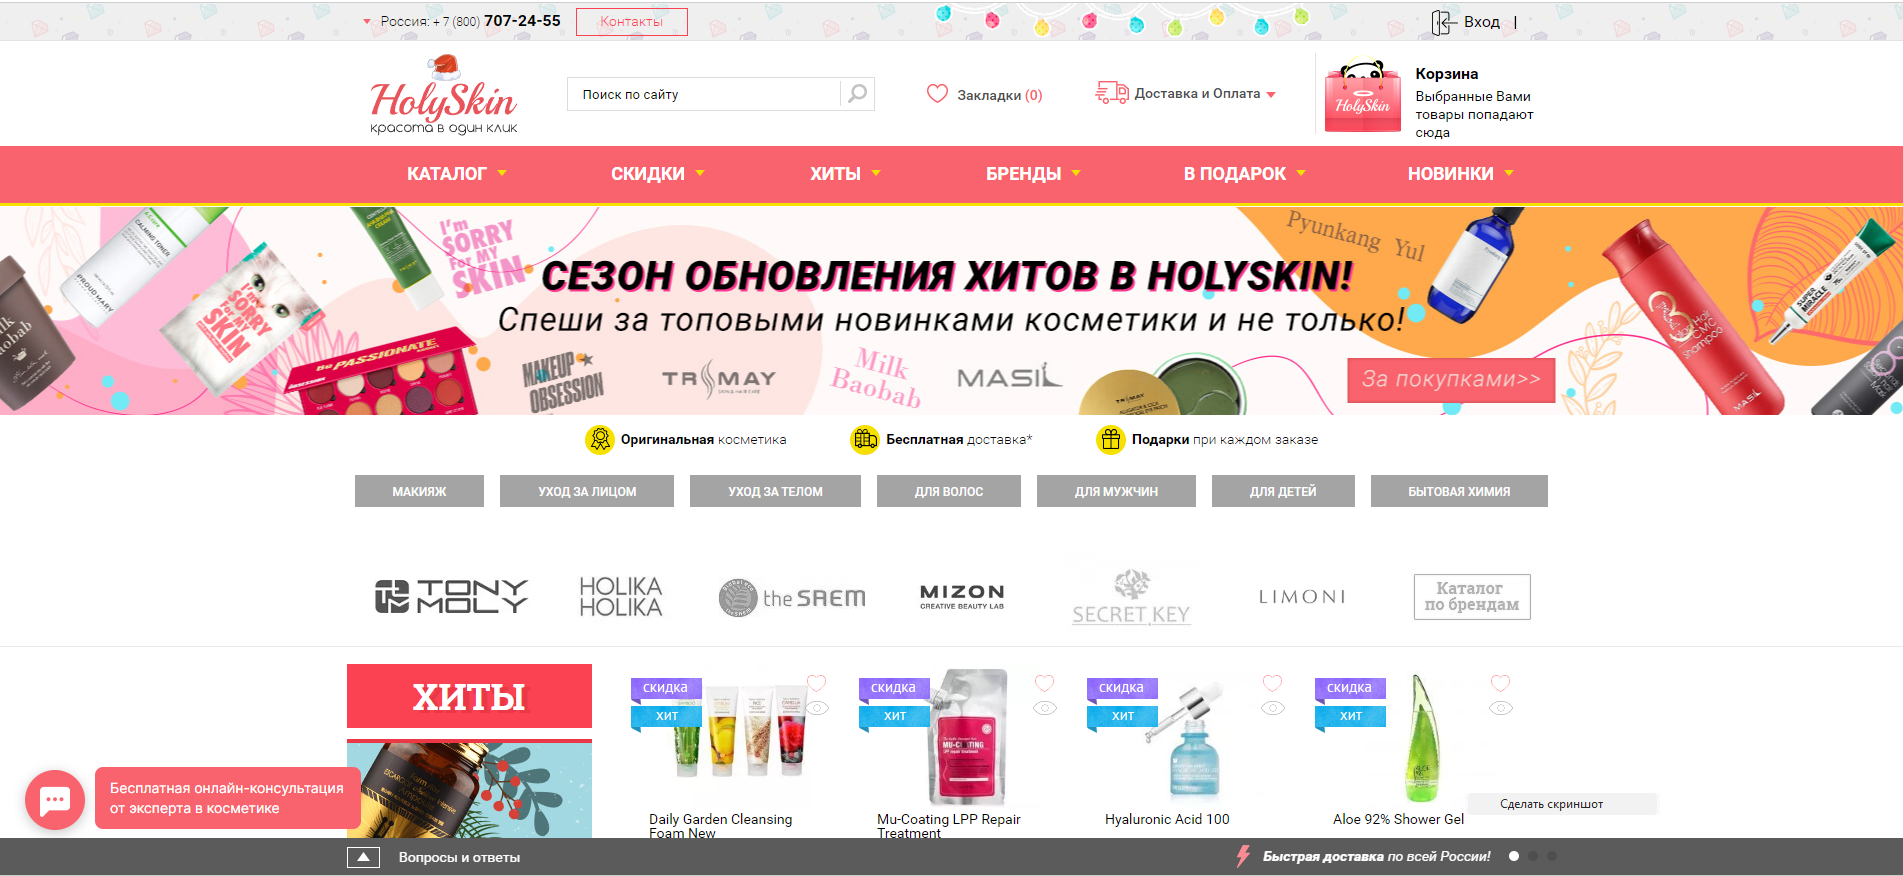
Task: Add Mu-Coating LPP Repair to favorites
Action: [1045, 683]
